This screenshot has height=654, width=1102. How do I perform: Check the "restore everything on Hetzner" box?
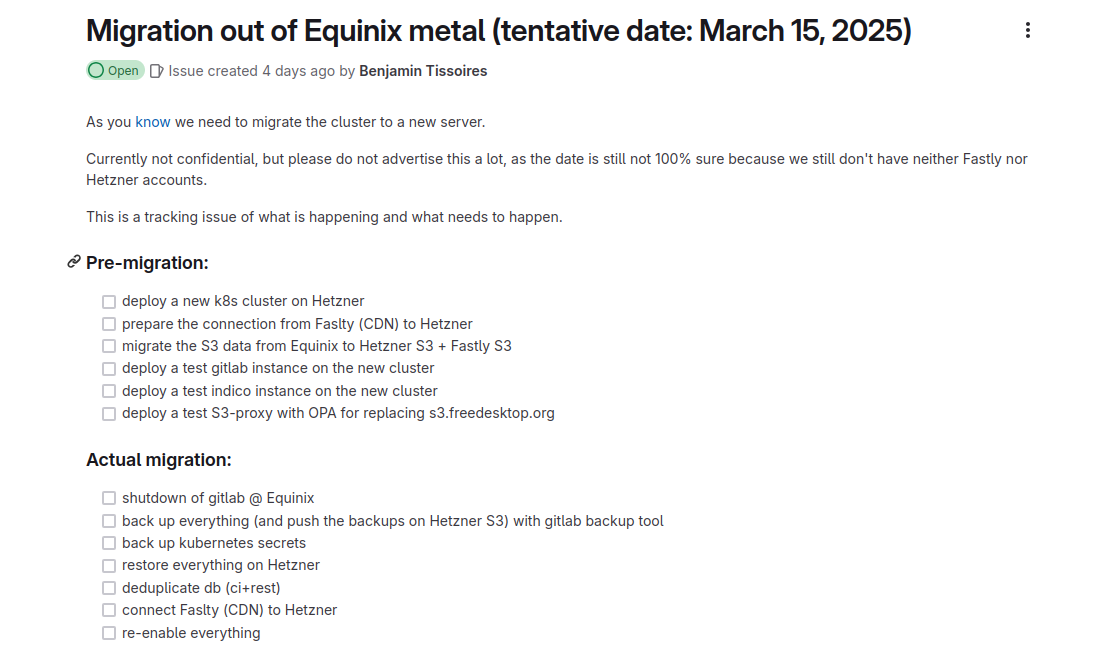109,565
